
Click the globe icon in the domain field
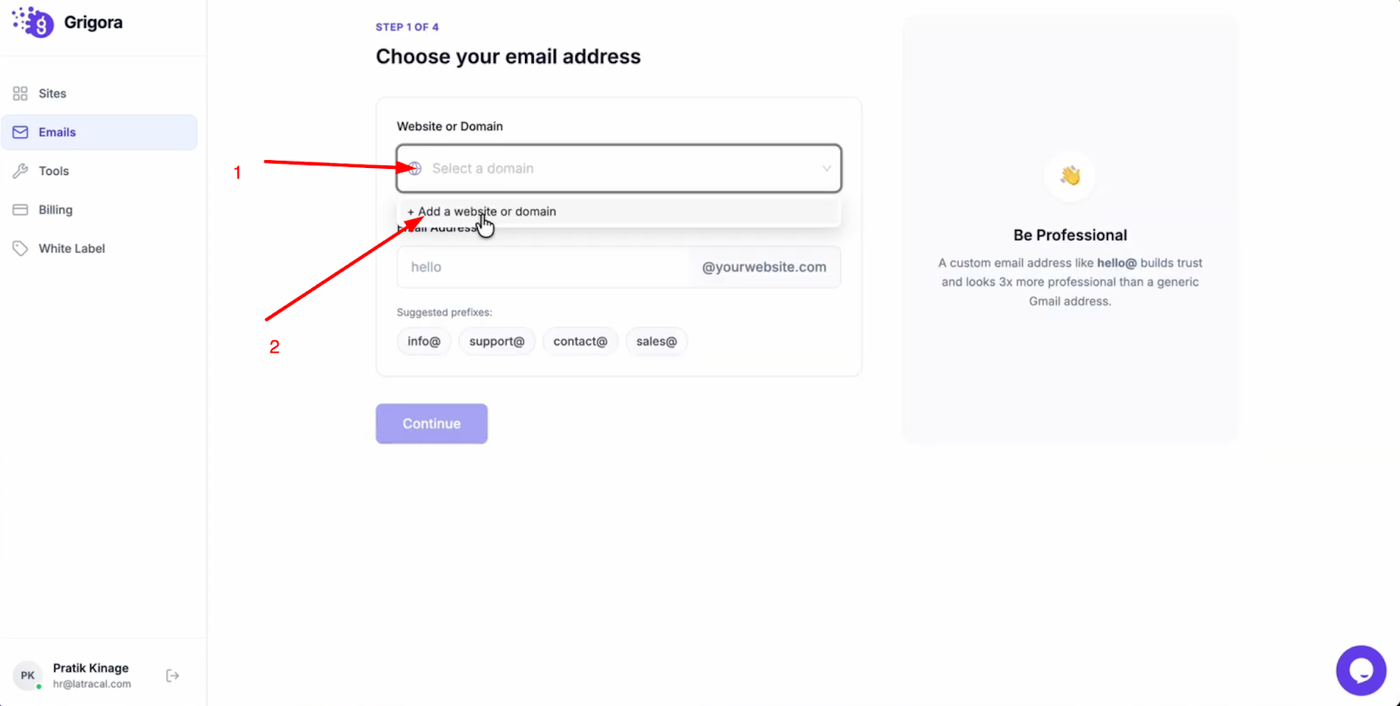(415, 168)
